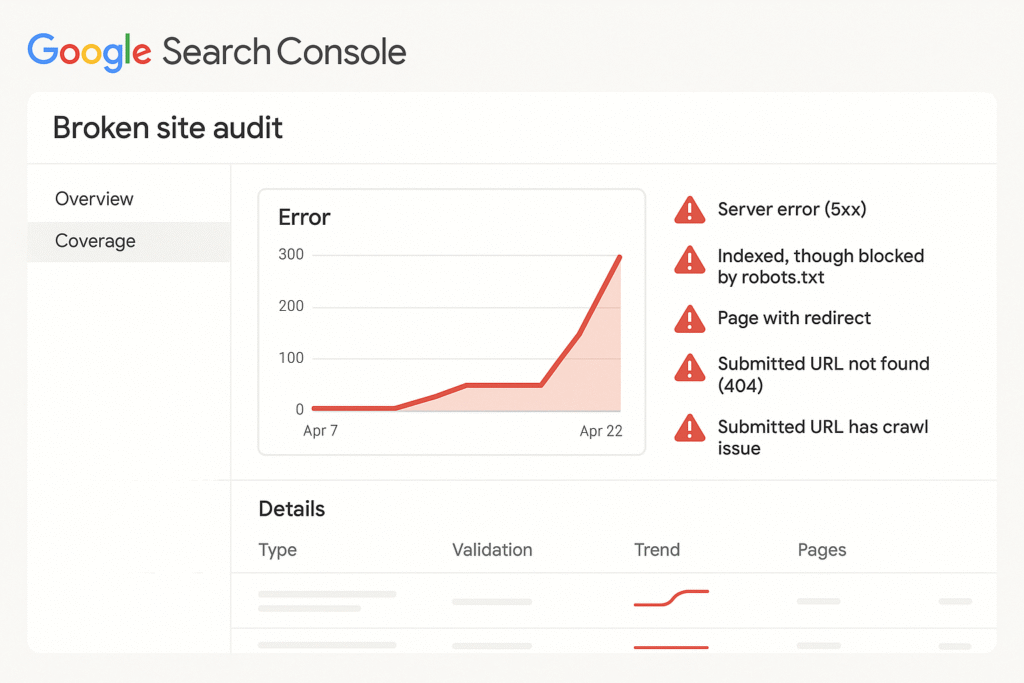
Task: Click the 300 y-axis label
Action: [291, 255]
